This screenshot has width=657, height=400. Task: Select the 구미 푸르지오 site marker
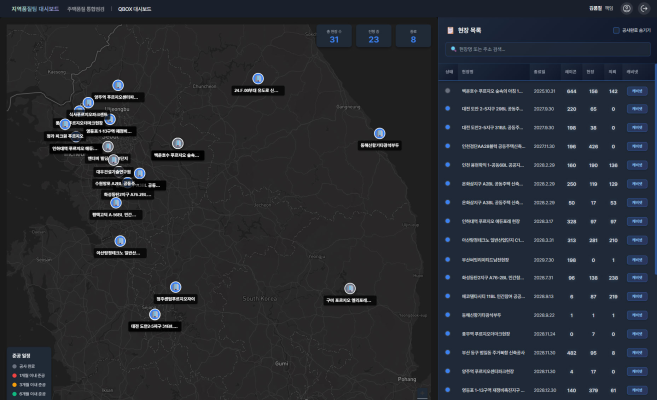(348, 287)
